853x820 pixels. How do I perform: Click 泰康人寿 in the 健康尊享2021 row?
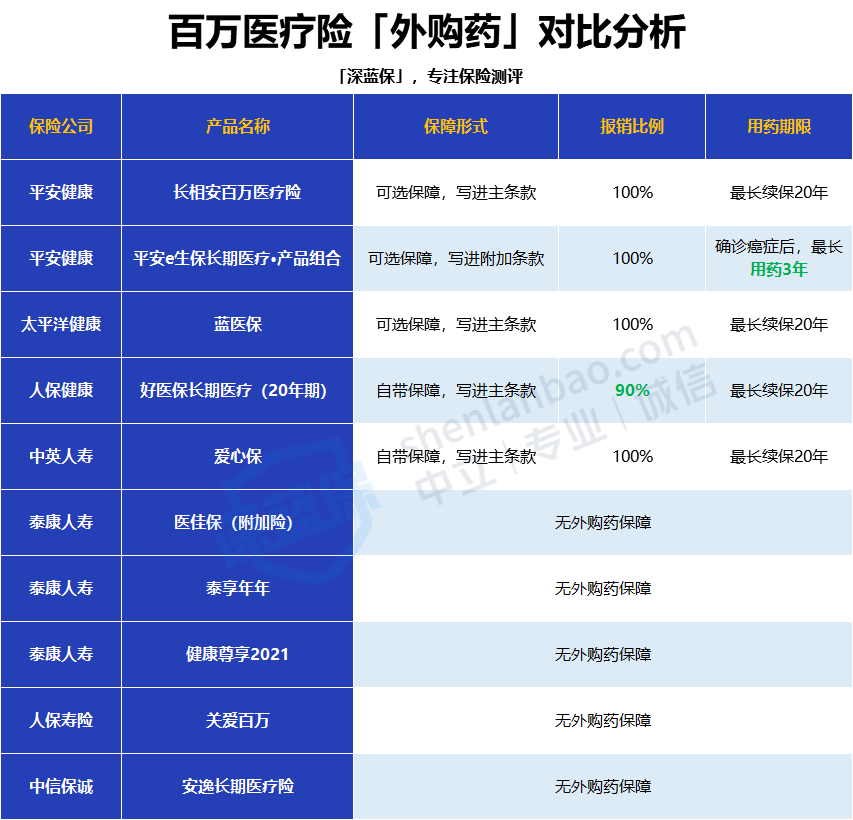pos(61,654)
